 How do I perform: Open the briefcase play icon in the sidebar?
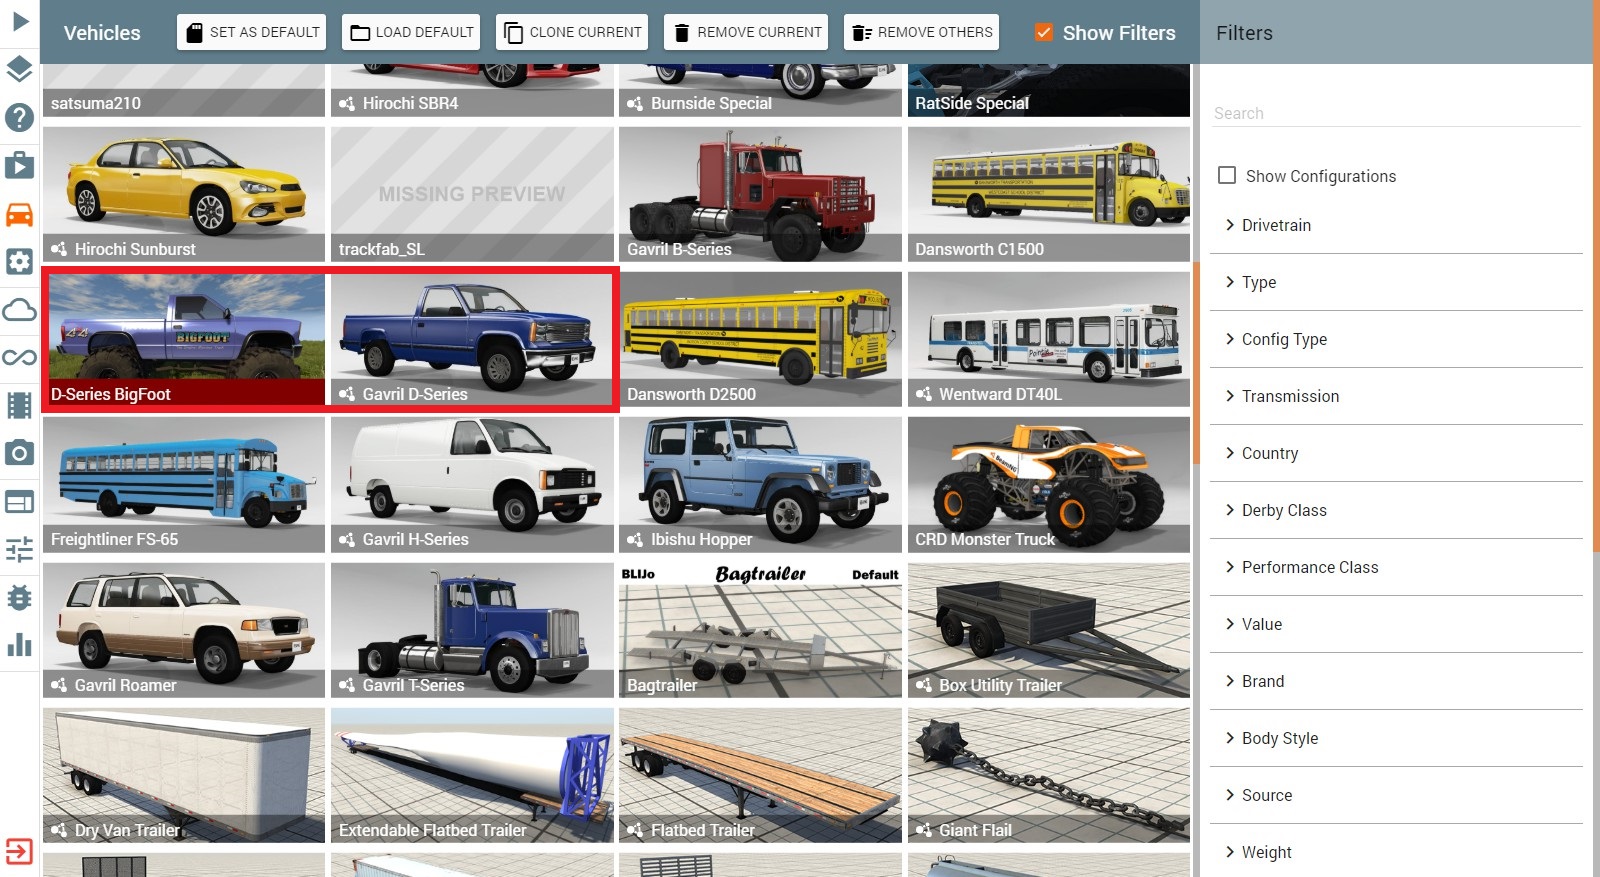point(20,165)
